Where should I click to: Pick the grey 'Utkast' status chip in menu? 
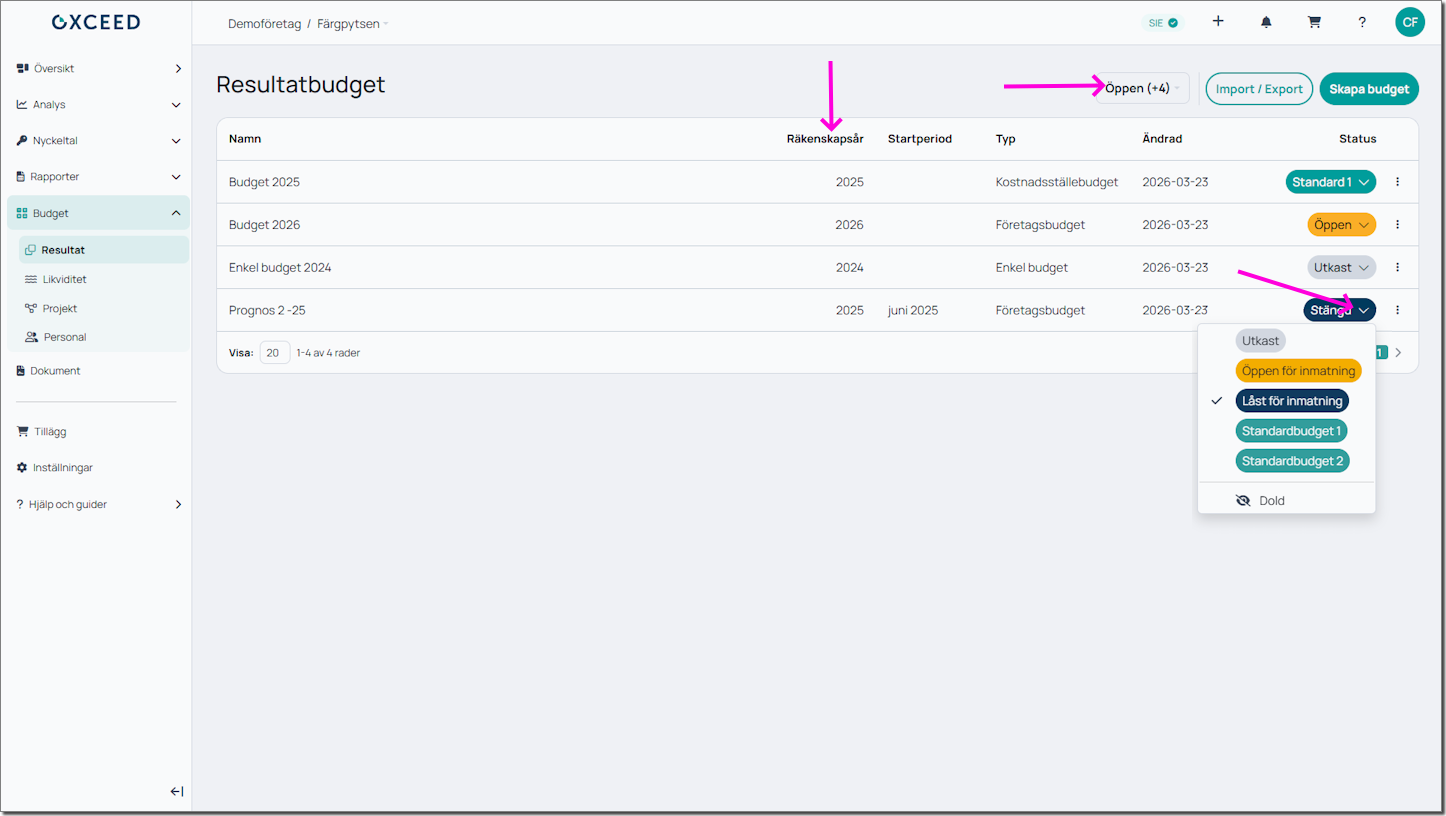tap(1260, 341)
